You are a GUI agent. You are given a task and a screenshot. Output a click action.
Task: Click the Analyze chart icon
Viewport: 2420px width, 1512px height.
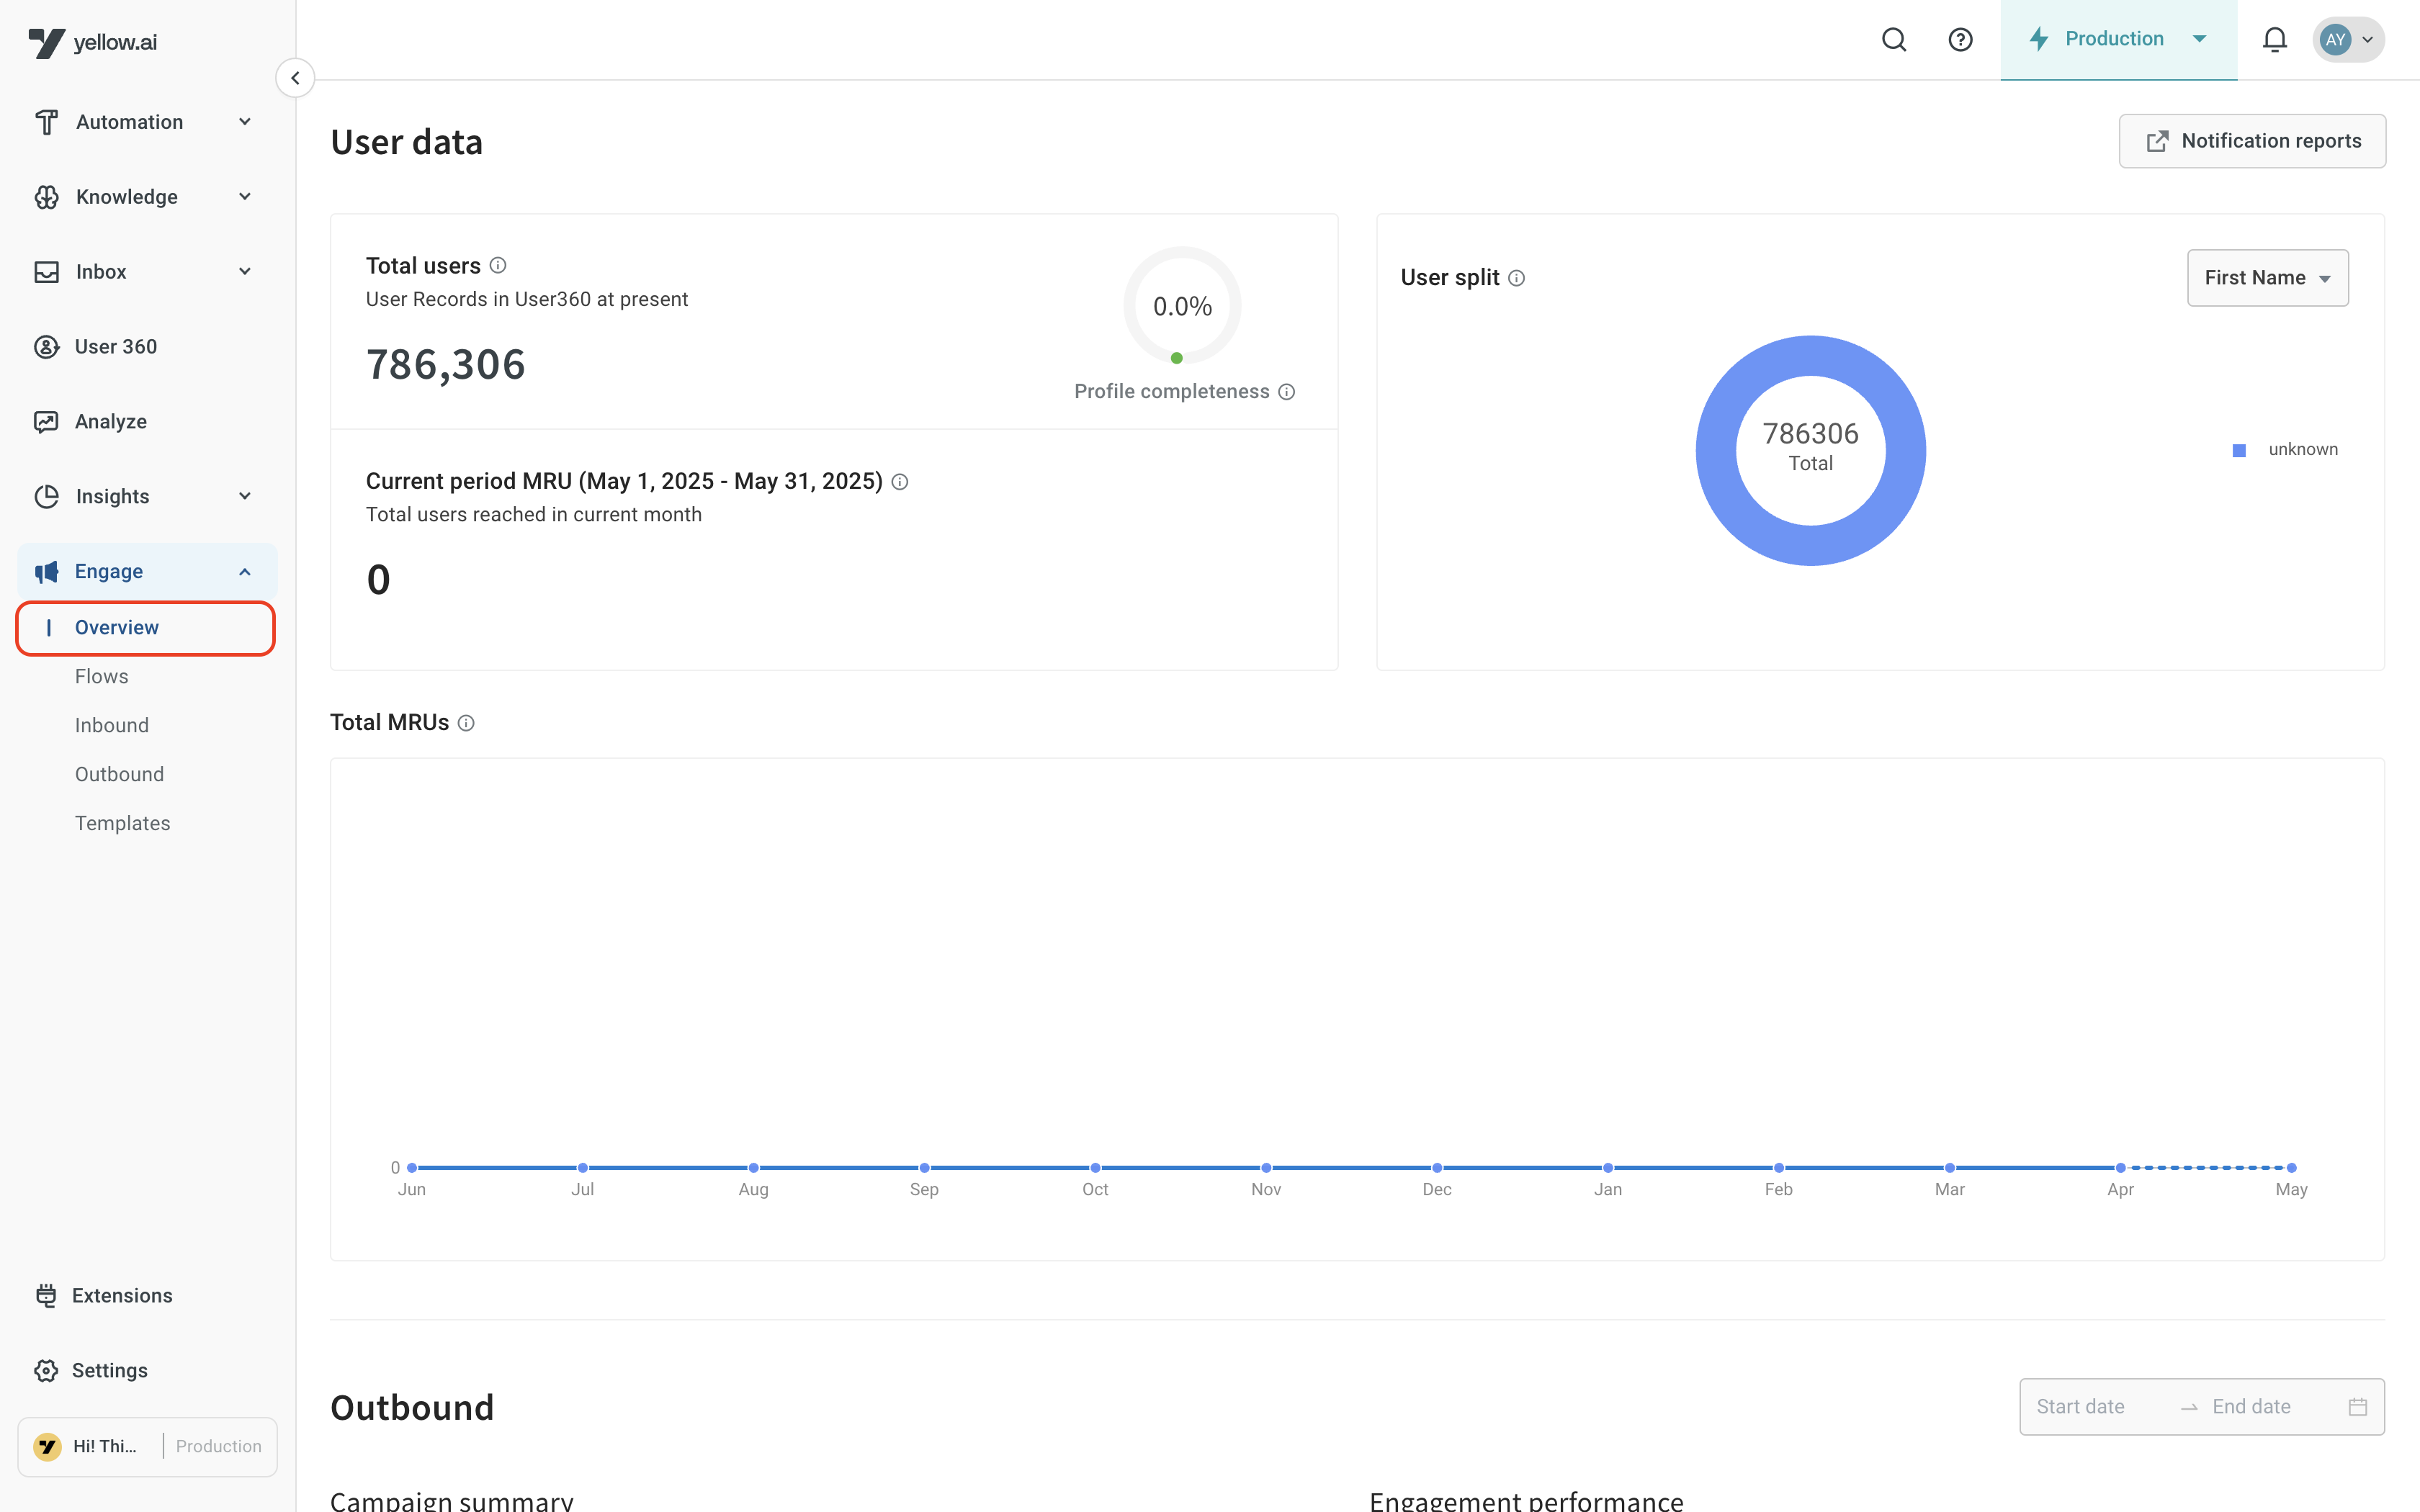click(46, 422)
